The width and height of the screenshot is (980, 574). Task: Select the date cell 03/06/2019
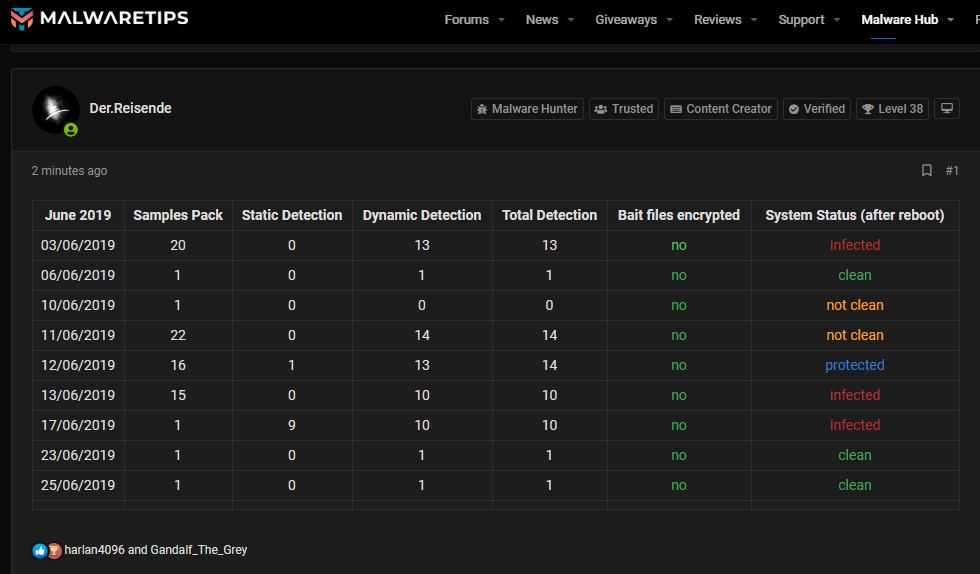[x=78, y=245]
